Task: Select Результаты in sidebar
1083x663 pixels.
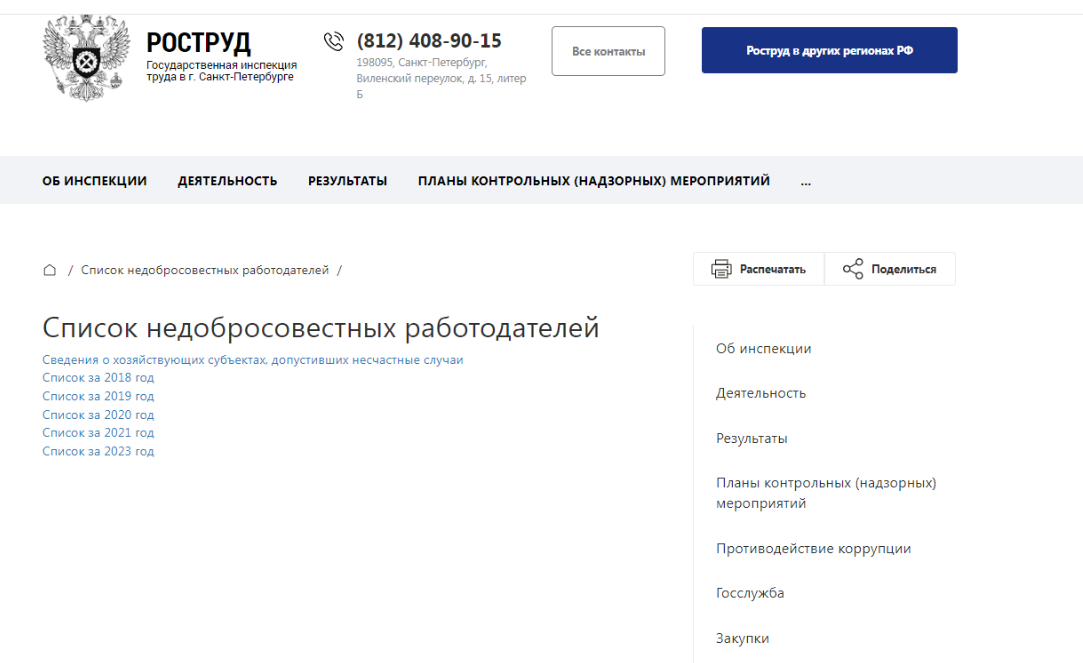Action: click(751, 439)
